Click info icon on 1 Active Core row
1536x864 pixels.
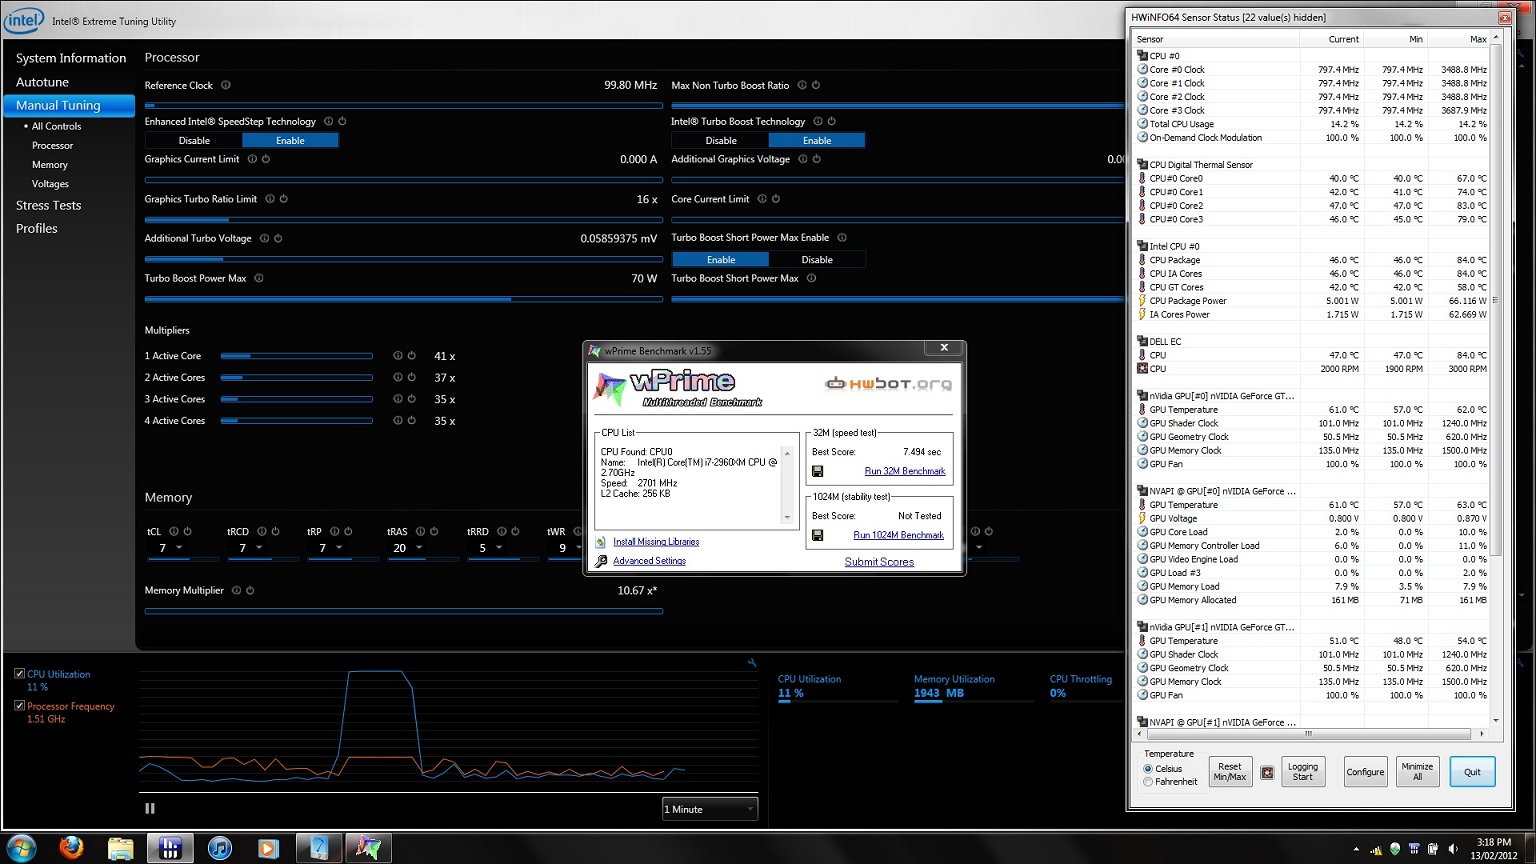click(x=397, y=356)
